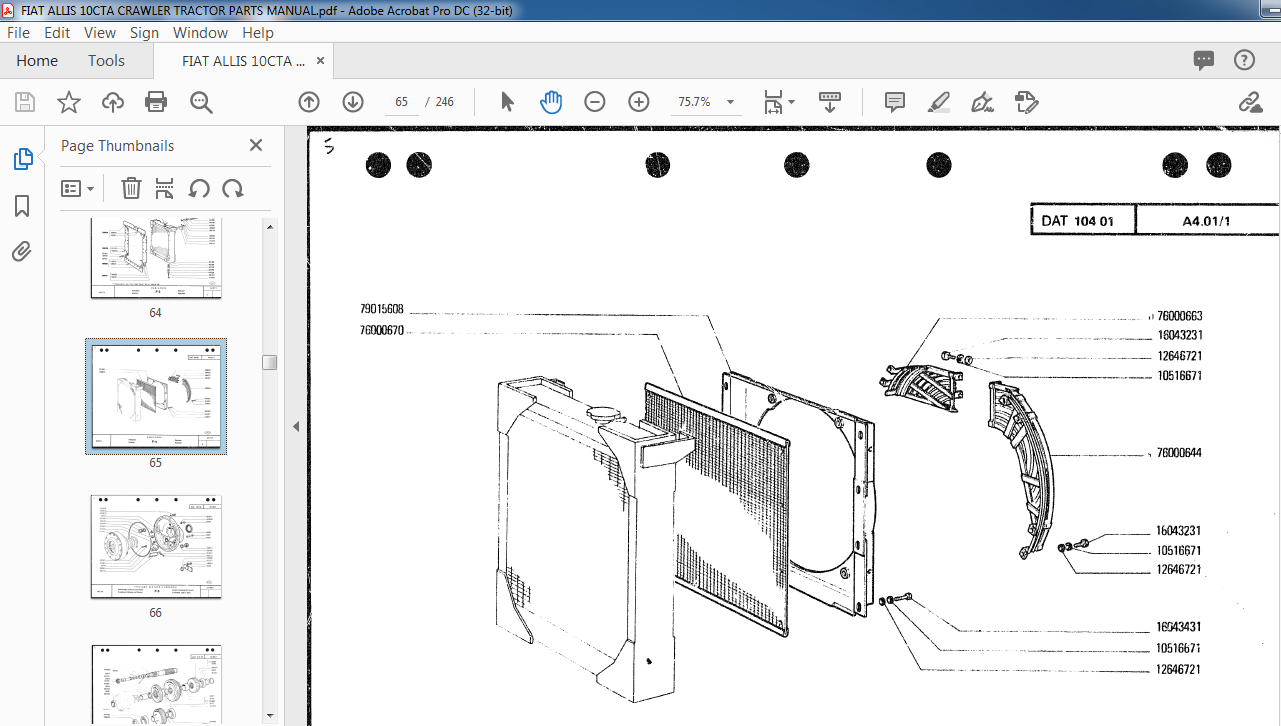Open the zoom level dropdown

coord(730,102)
